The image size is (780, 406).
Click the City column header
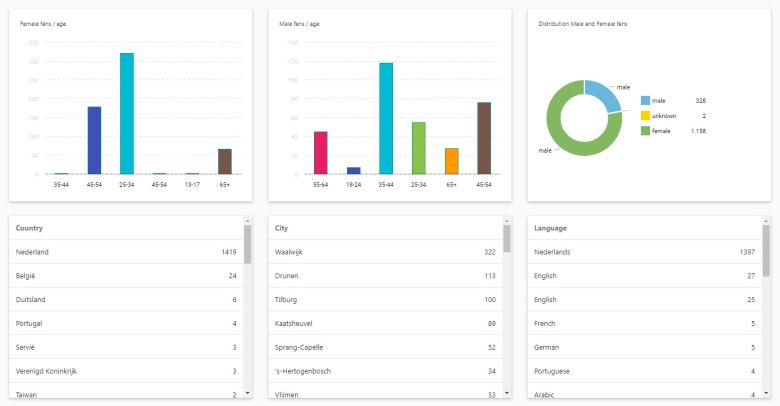(x=282, y=228)
